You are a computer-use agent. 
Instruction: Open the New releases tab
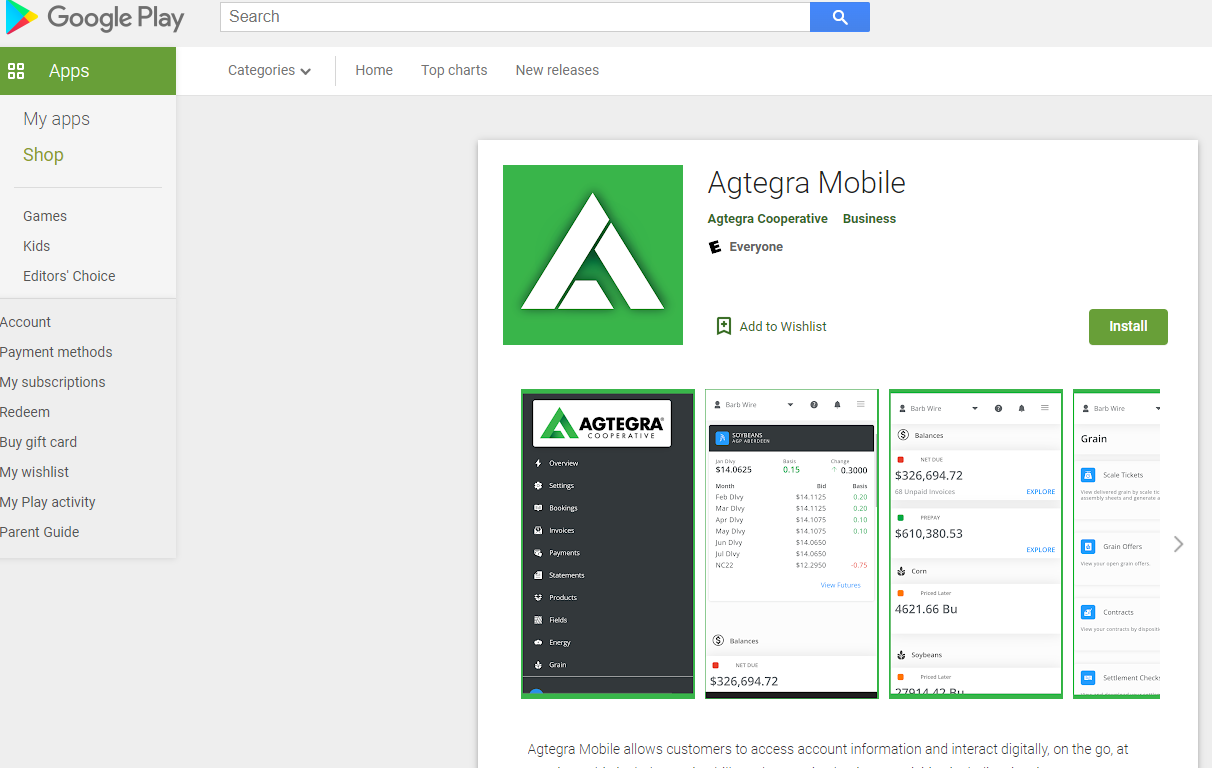[x=557, y=70]
